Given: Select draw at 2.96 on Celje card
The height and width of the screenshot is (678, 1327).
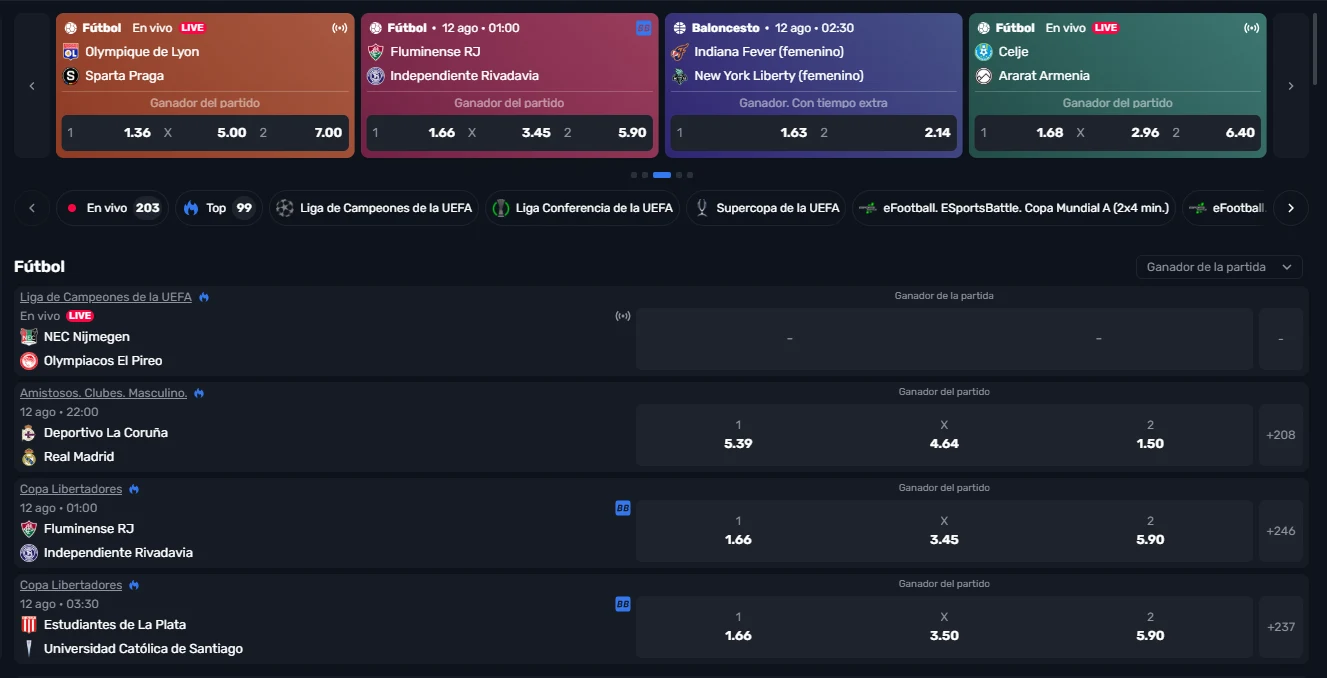Looking at the screenshot, I should pos(1117,132).
